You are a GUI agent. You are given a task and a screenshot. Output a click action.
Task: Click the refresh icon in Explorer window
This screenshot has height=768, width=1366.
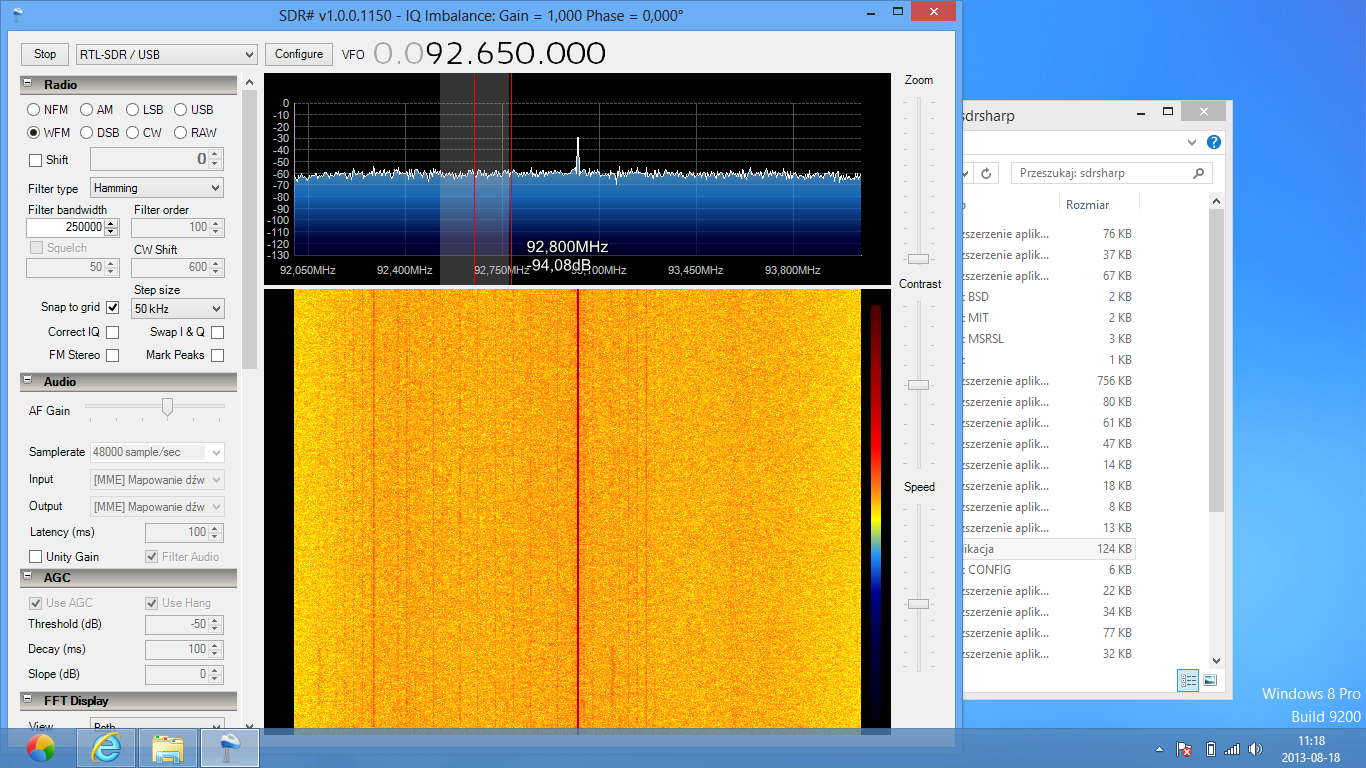click(x=986, y=173)
